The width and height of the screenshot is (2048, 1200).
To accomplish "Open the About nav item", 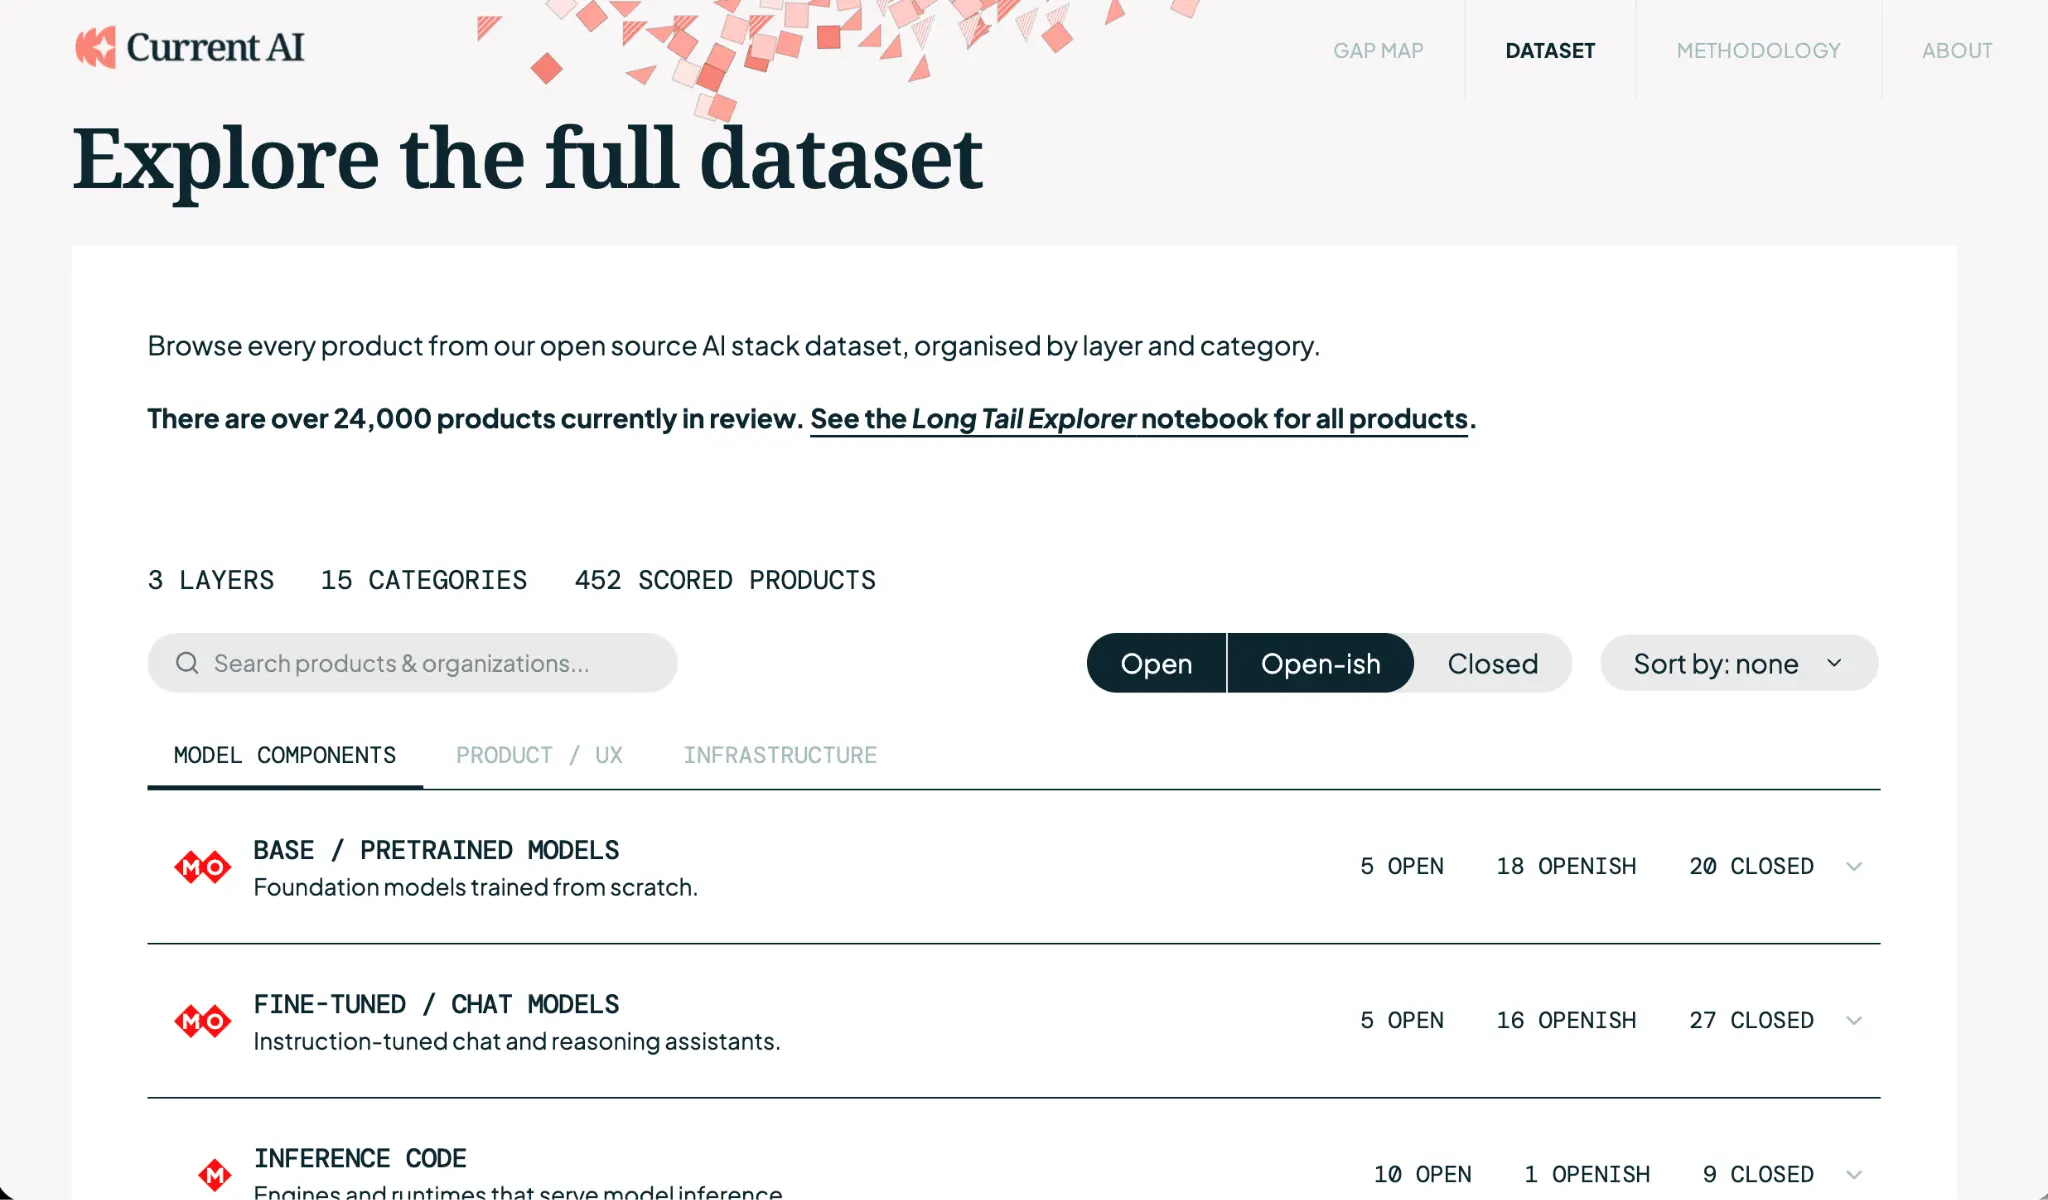I will [x=1957, y=50].
